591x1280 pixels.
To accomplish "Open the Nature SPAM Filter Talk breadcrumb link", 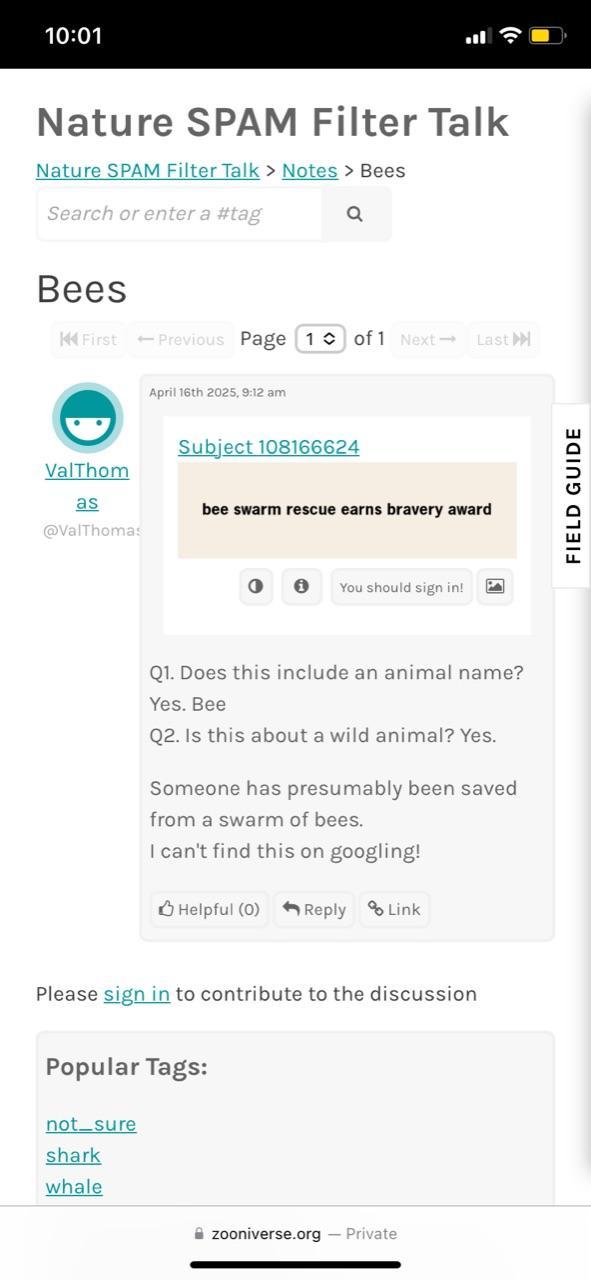I will point(148,170).
